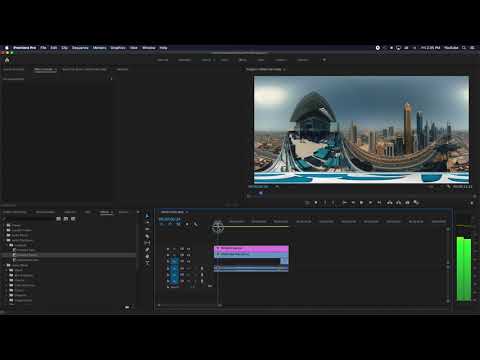Toggle Linked Selection in timeline header
Image resolution: width=480 pixels, height=360 pixels.
178,224
